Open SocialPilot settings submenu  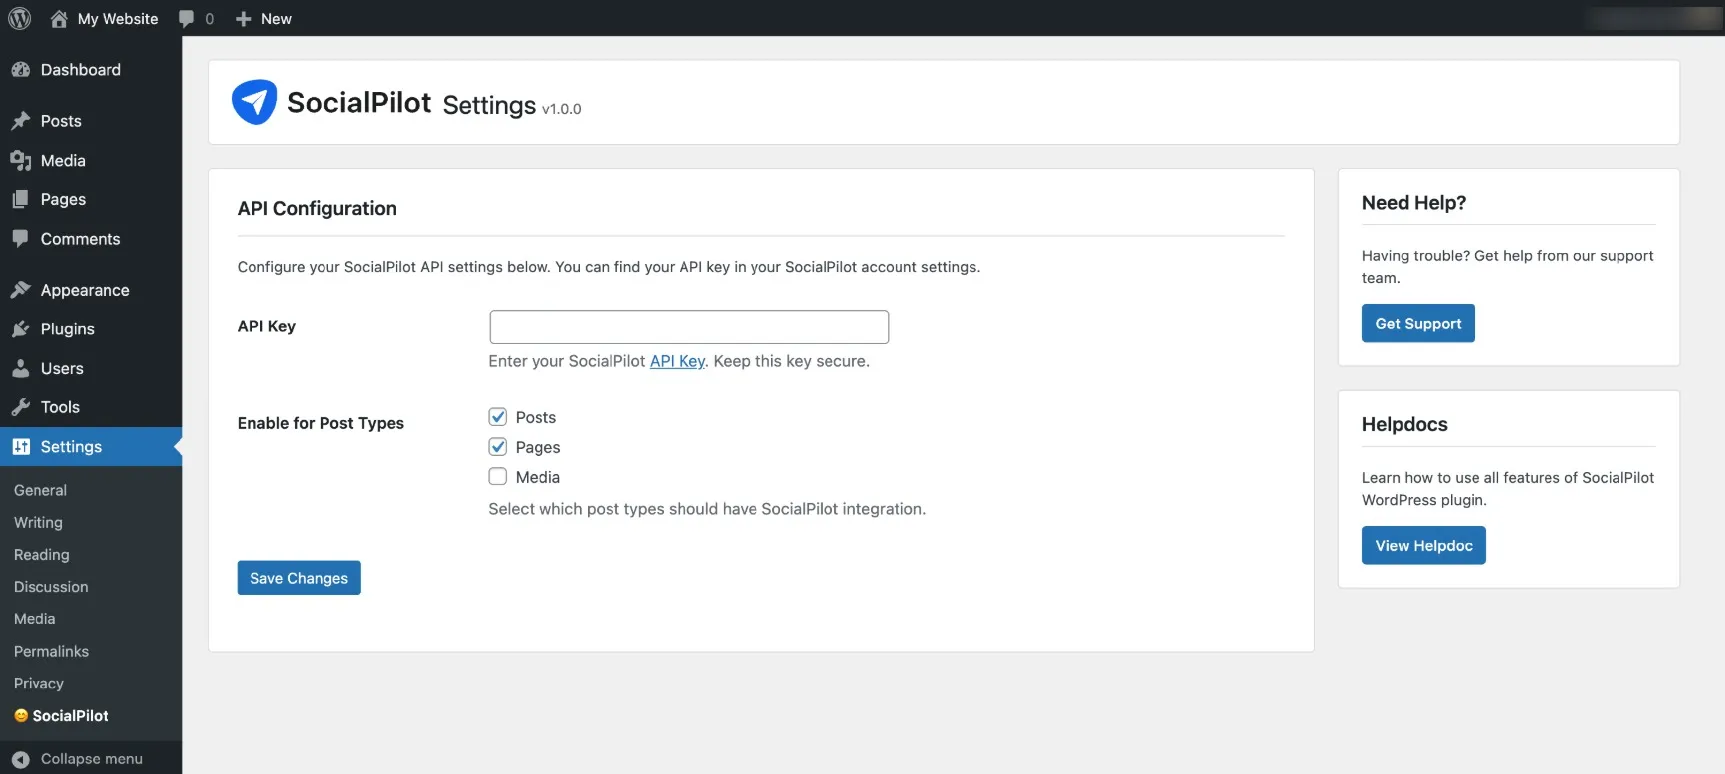70,716
